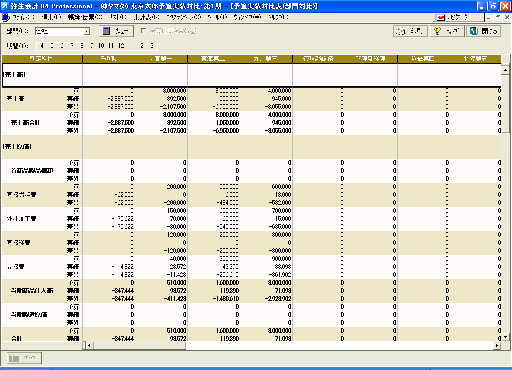Viewport: 512px width, 370px height.
Task: Click the application icon in the title bar
Action: coord(5,6)
